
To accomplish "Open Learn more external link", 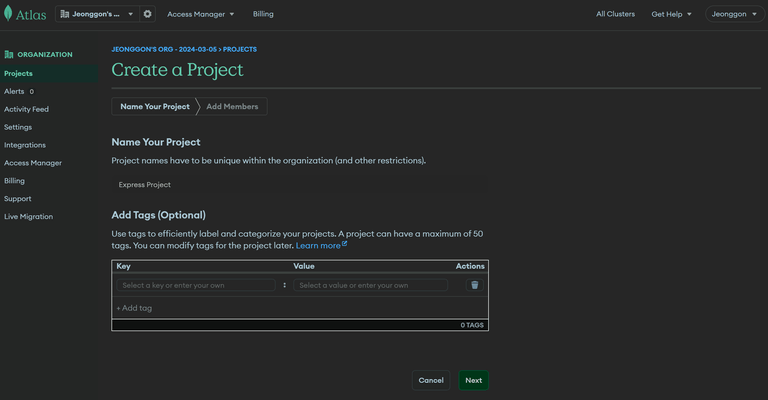I will (x=321, y=245).
